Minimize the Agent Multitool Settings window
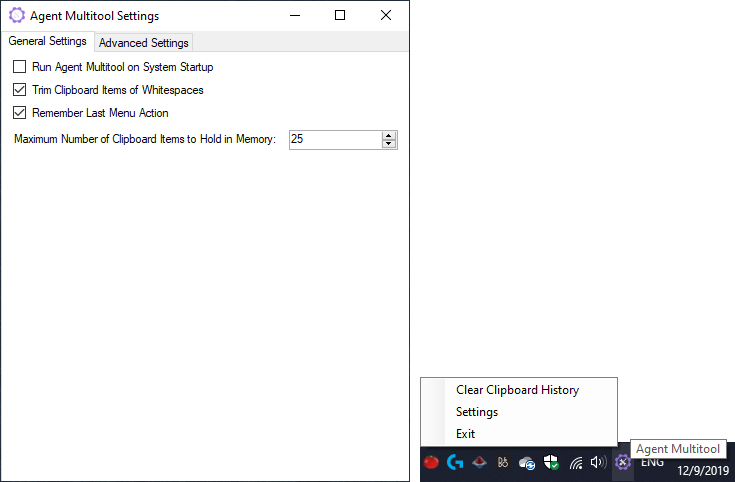The height and width of the screenshot is (482, 735). pyautogui.click(x=295, y=15)
